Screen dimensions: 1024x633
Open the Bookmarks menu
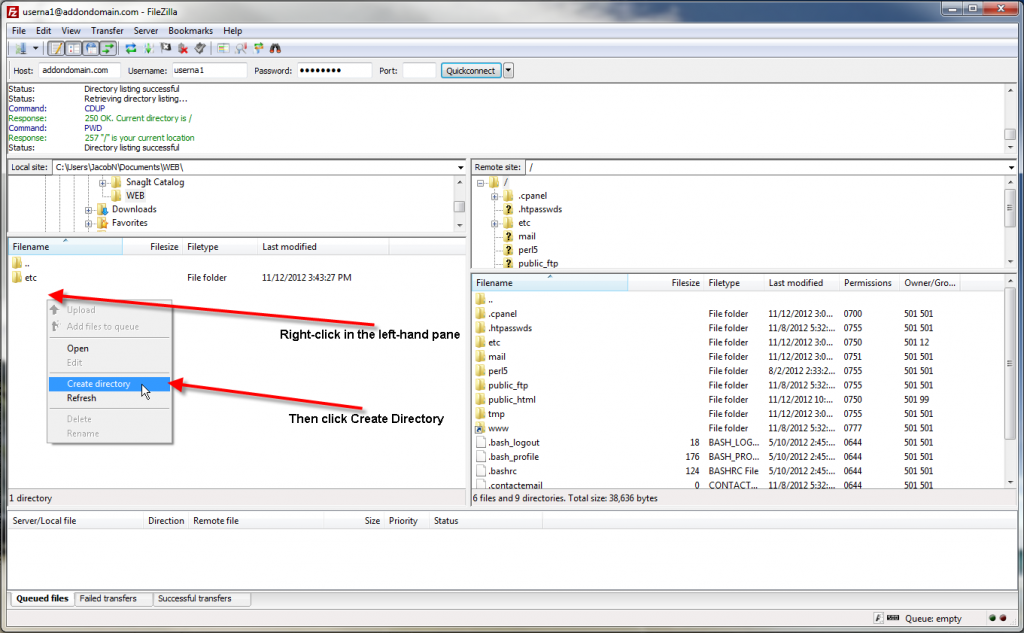click(190, 31)
